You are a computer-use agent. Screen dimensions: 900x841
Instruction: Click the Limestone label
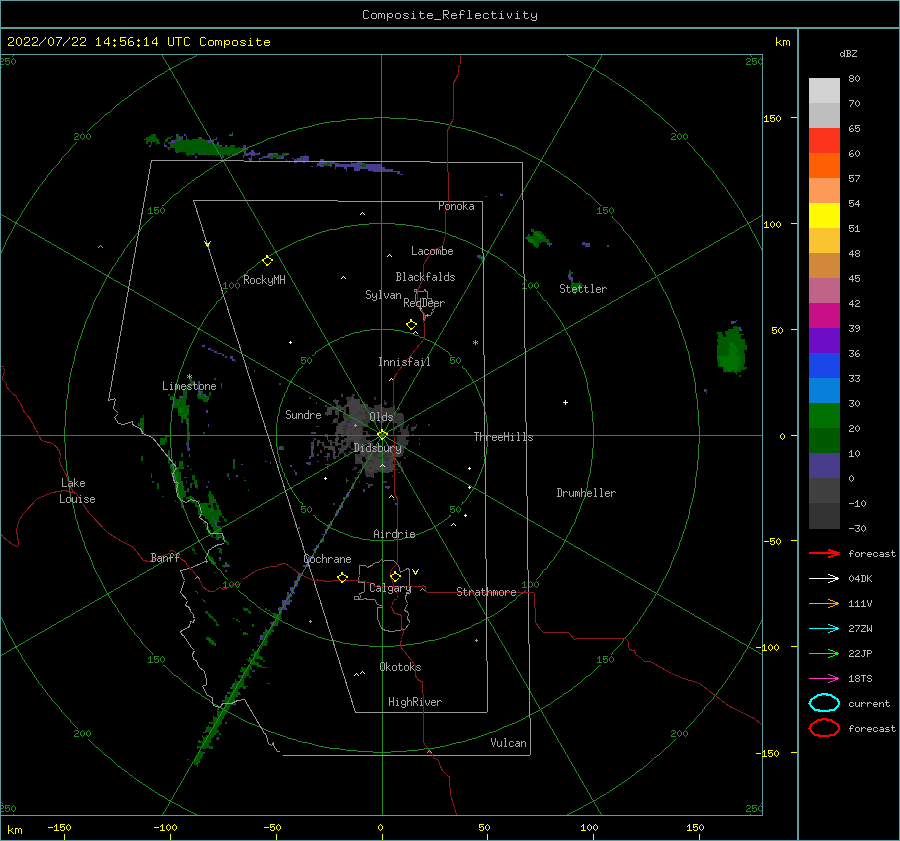point(189,386)
